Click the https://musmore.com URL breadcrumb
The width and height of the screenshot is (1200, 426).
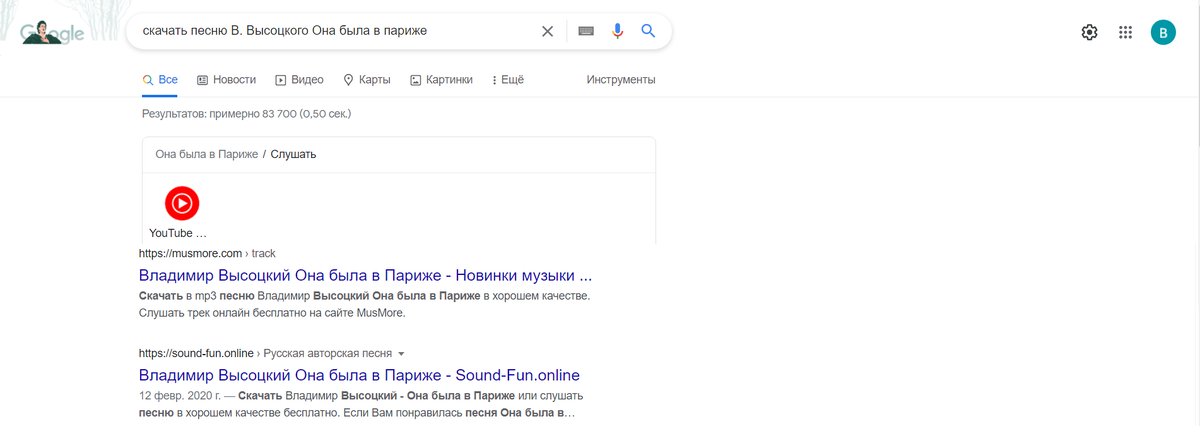(x=191, y=253)
